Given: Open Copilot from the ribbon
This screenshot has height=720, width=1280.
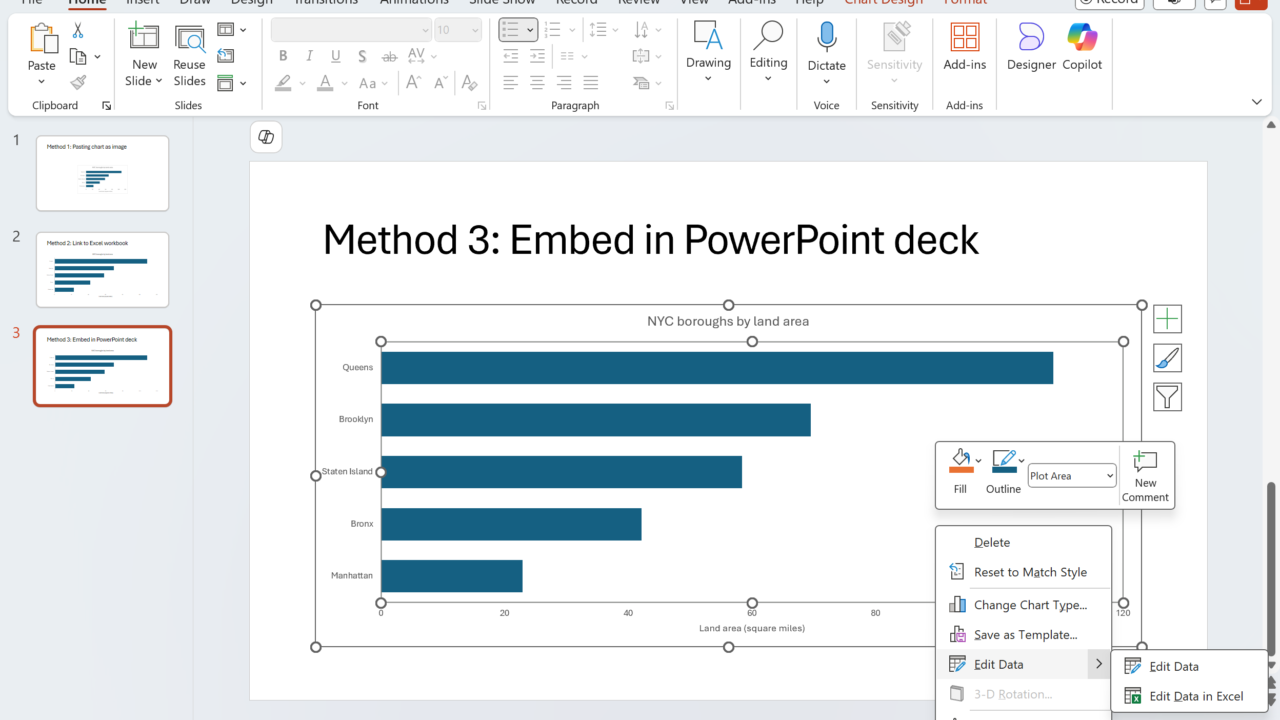Looking at the screenshot, I should point(1082,46).
